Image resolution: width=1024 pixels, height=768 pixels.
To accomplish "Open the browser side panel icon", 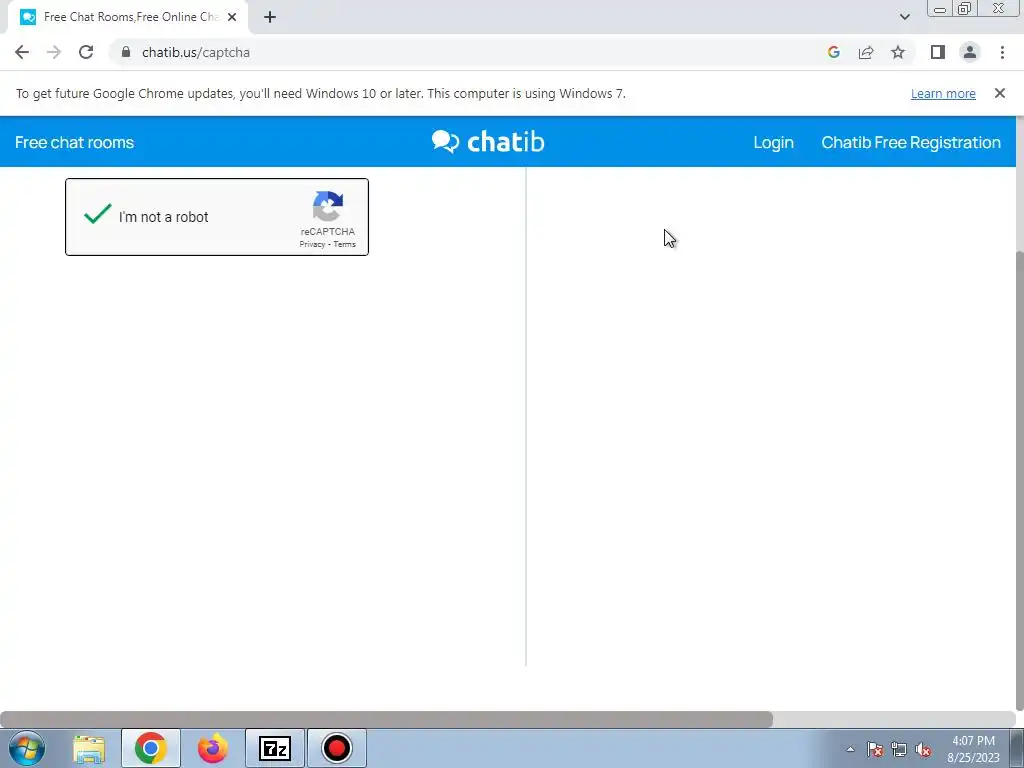I will tap(938, 52).
